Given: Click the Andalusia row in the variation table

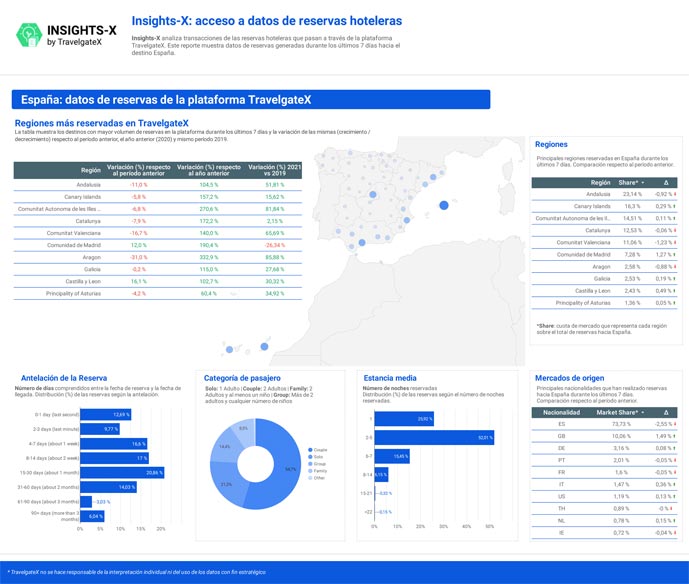Looking at the screenshot, I should (x=158, y=185).
